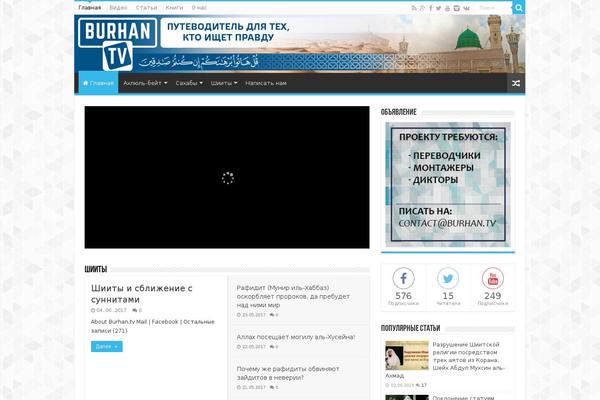Open the Видео top menu item

pyautogui.click(x=118, y=7)
